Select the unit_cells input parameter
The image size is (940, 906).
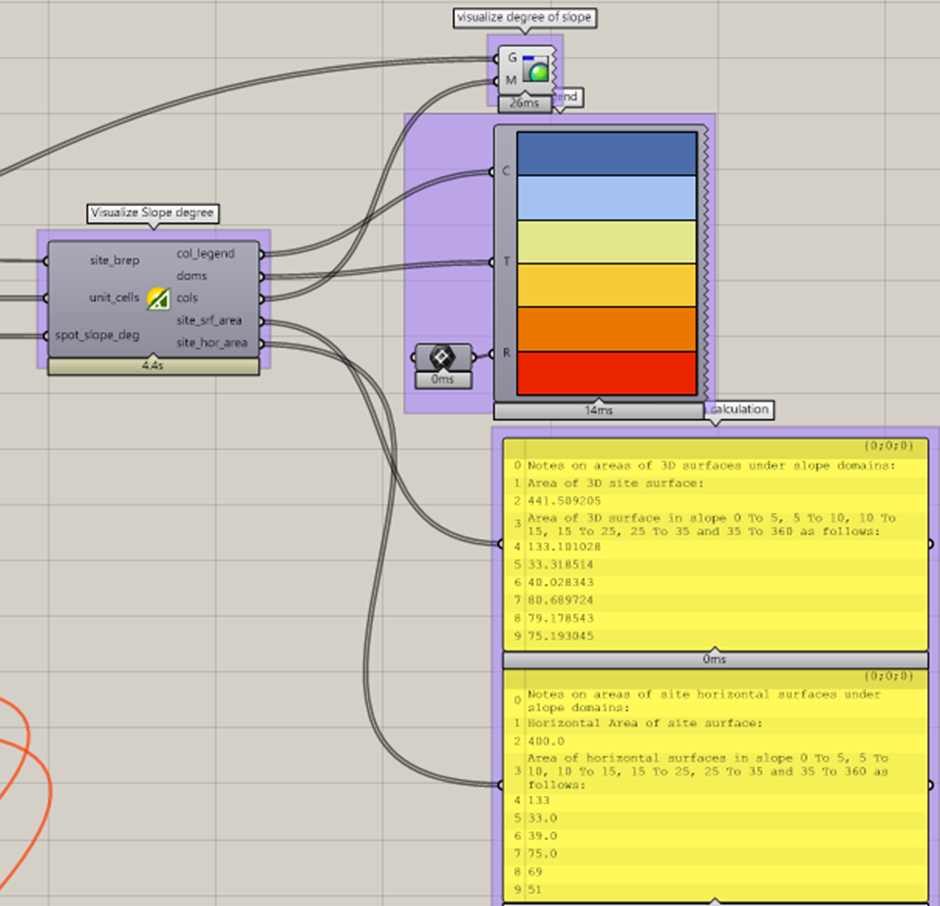coord(114,297)
